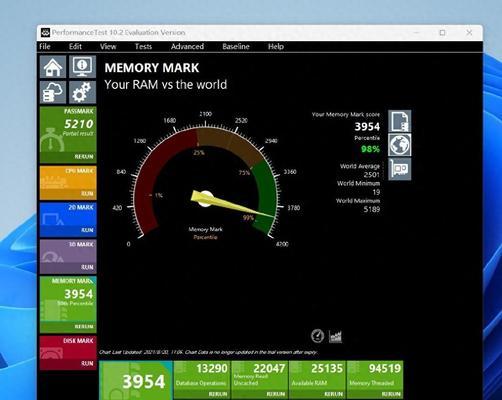Open the Home dashboard icon
The height and width of the screenshot is (400, 502).
[x=53, y=67]
